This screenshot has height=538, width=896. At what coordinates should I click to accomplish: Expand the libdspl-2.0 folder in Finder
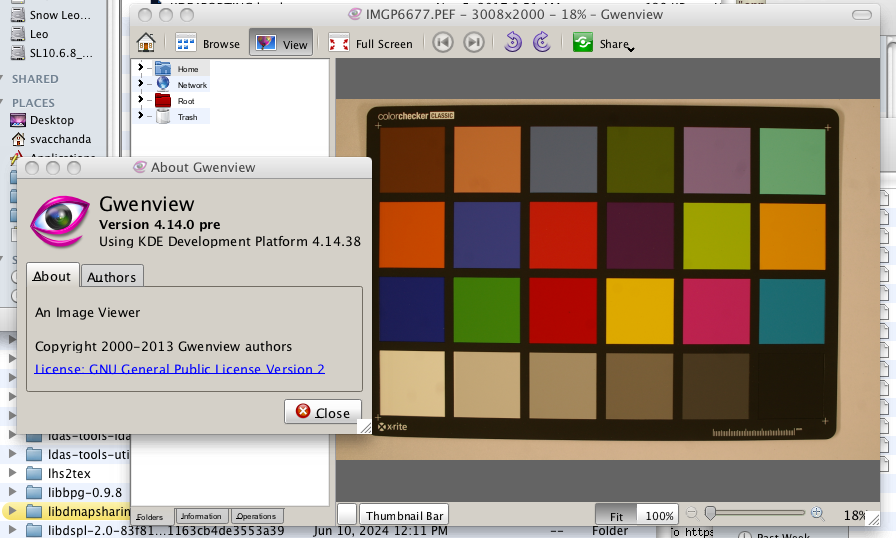pyautogui.click(x=12, y=529)
